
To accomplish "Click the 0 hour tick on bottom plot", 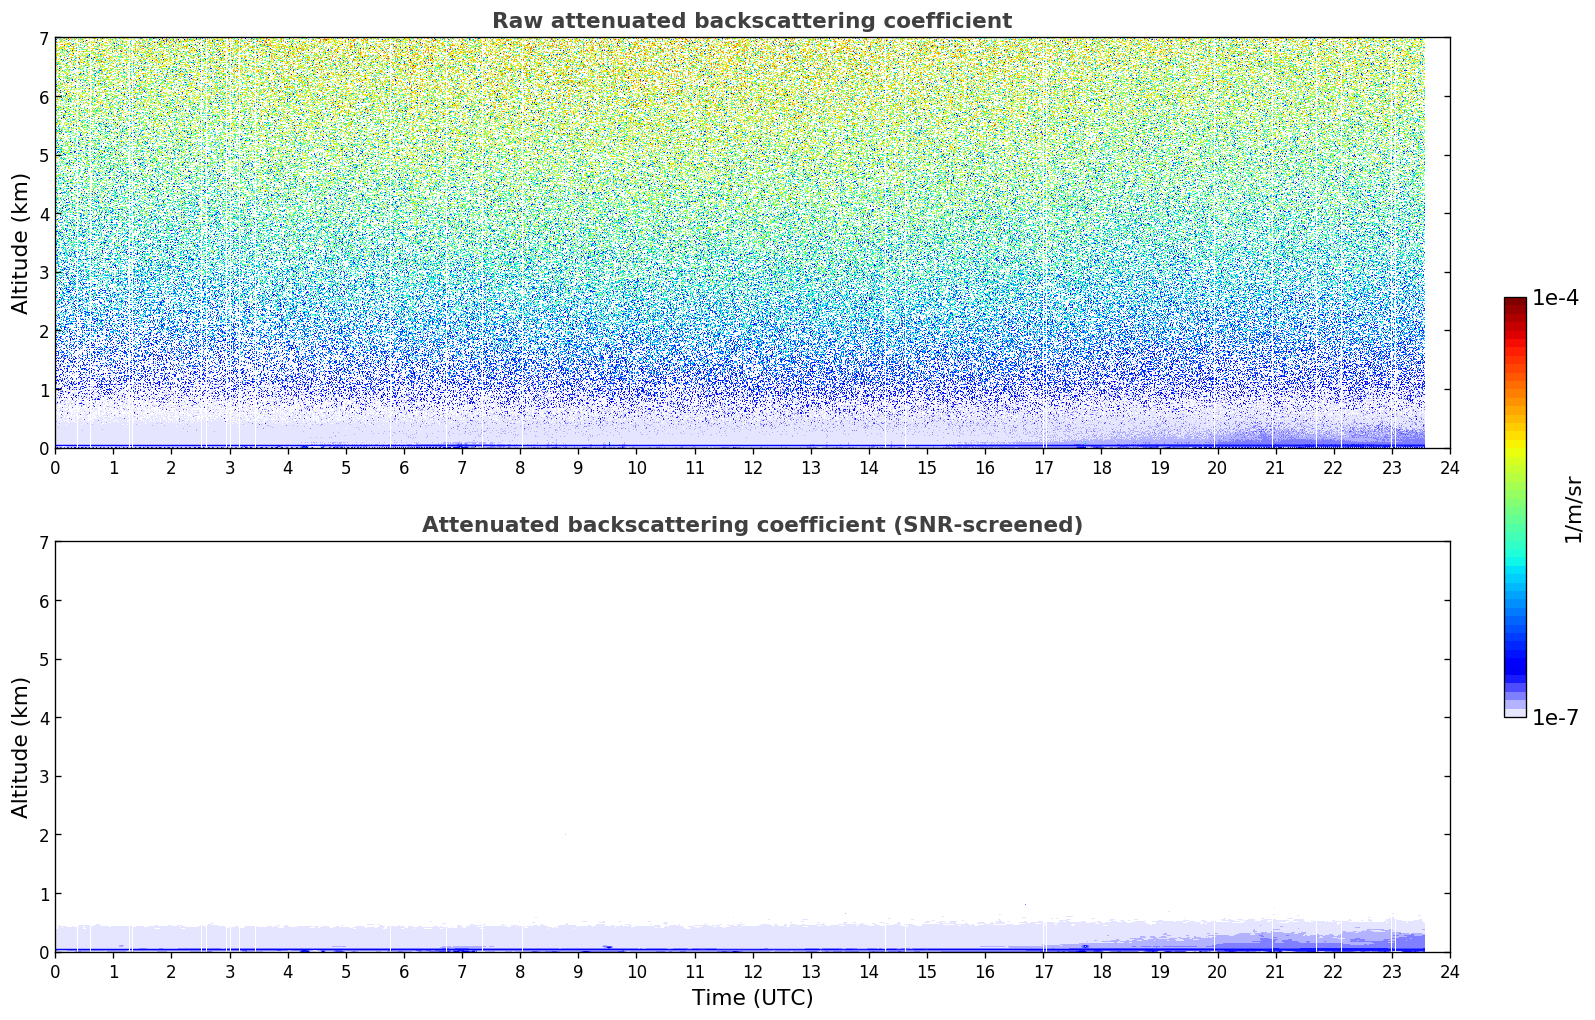I will (x=55, y=971).
